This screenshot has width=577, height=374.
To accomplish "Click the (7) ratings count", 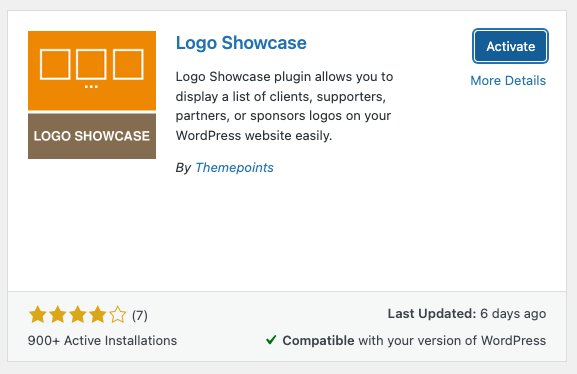I will 140,315.
